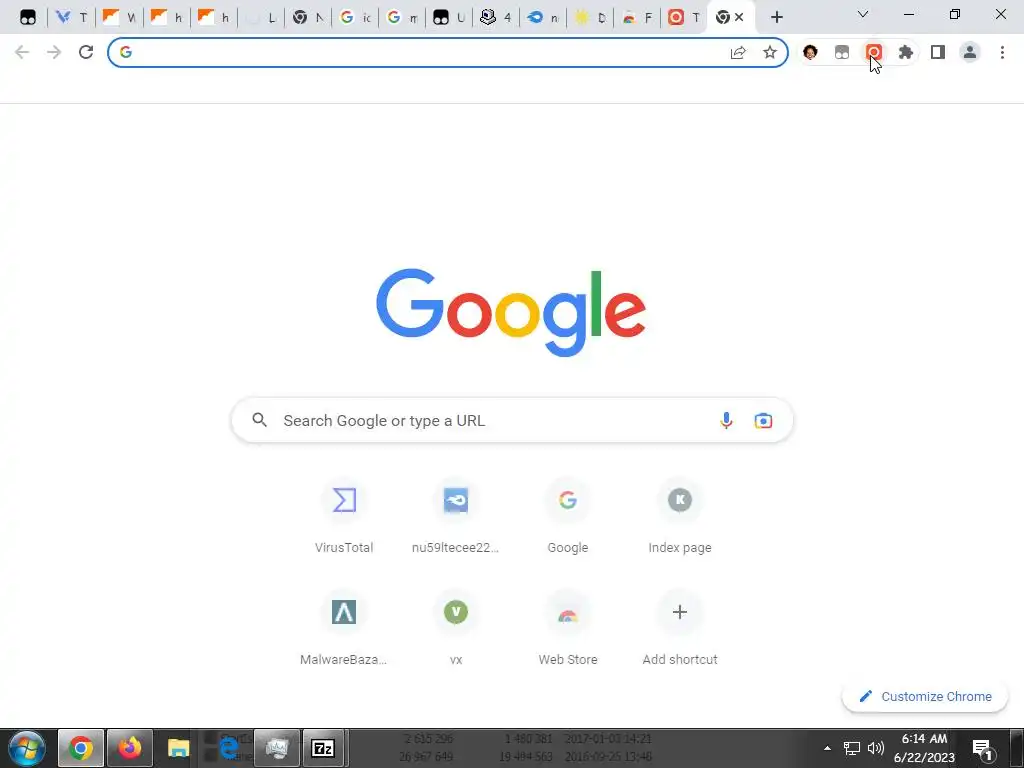Image resolution: width=1024 pixels, height=768 pixels.
Task: Go forward with the forward arrow
Action: (x=54, y=52)
